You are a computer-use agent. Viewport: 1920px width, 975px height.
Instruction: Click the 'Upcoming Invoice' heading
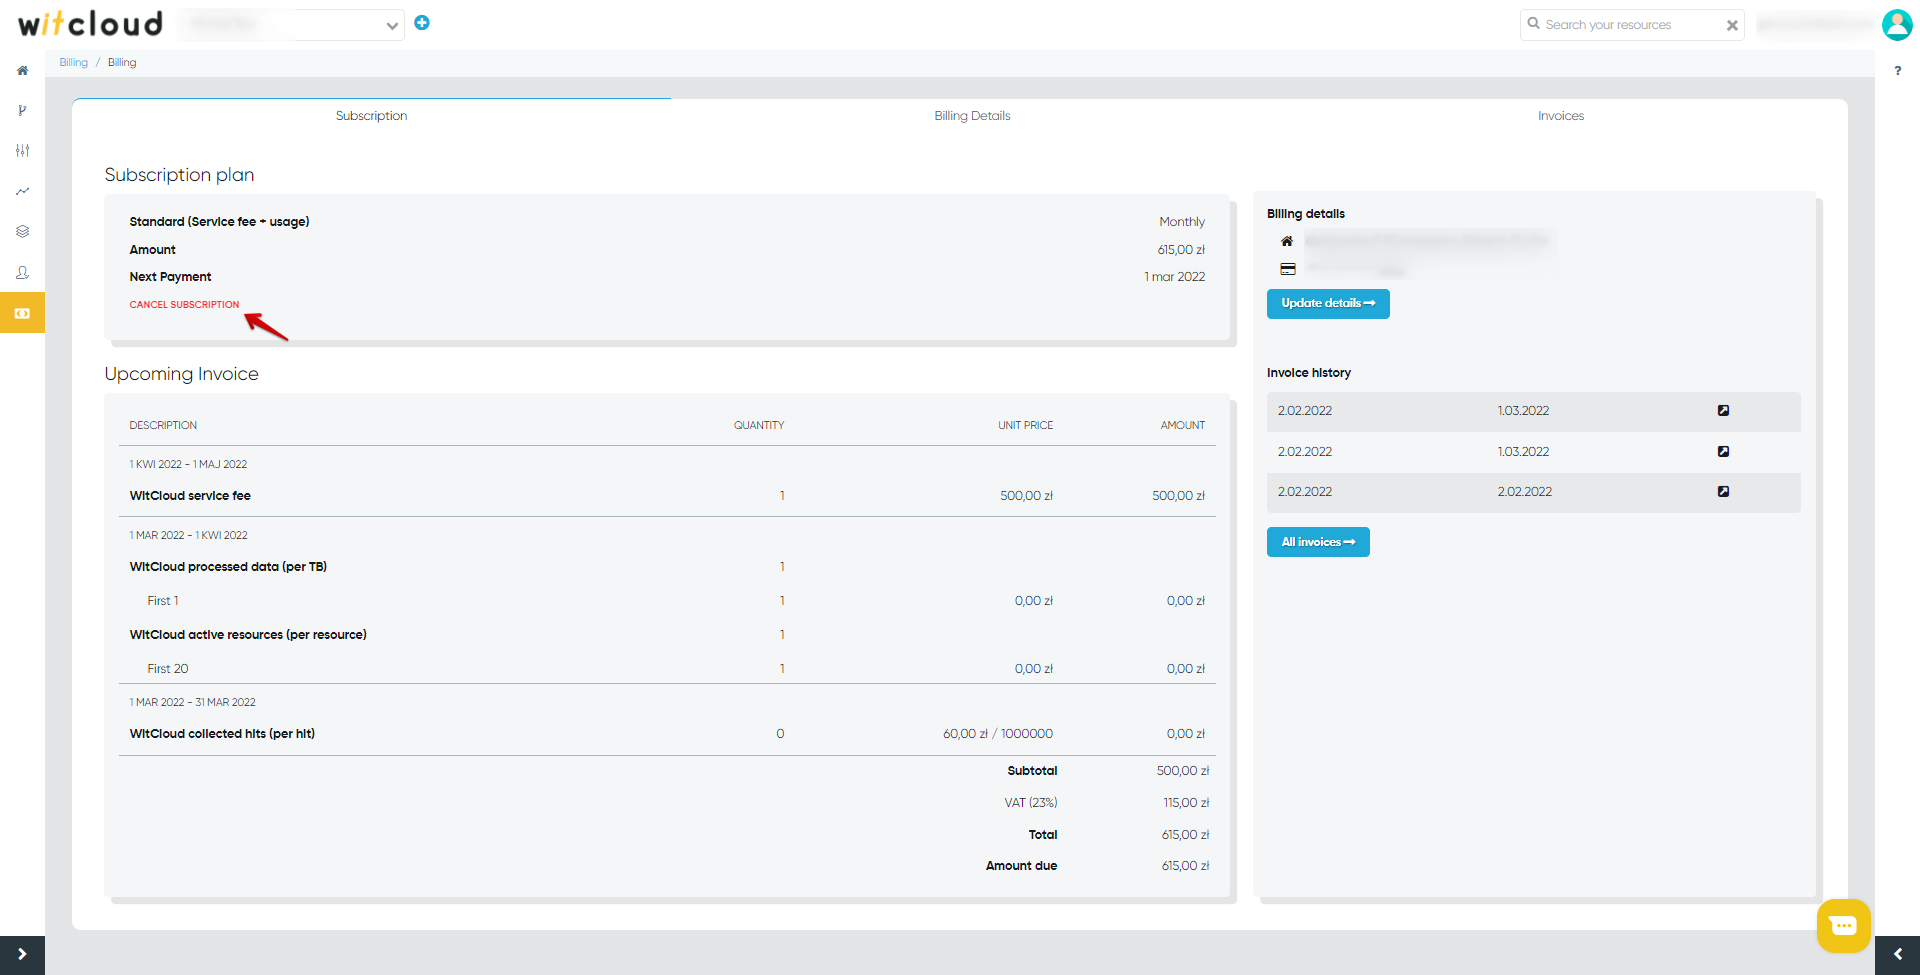point(181,374)
